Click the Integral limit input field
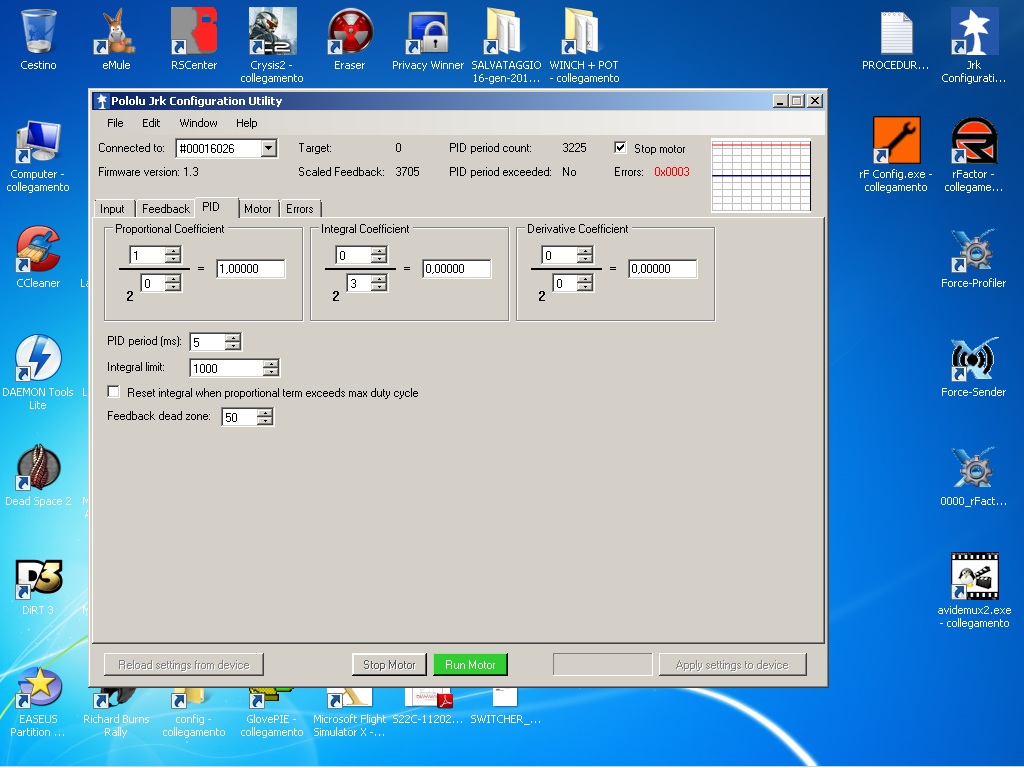Image resolution: width=1024 pixels, height=768 pixels. coord(227,368)
